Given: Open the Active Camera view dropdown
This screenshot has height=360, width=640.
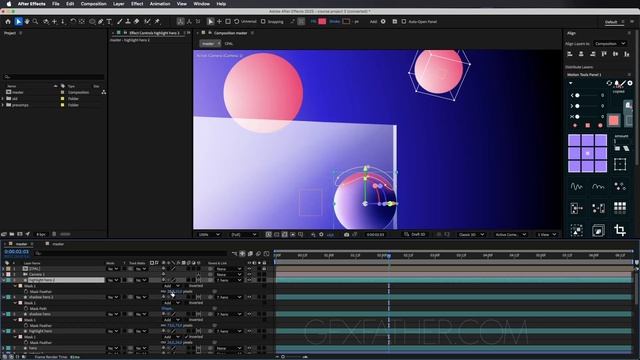Looking at the screenshot, I should click(510, 234).
